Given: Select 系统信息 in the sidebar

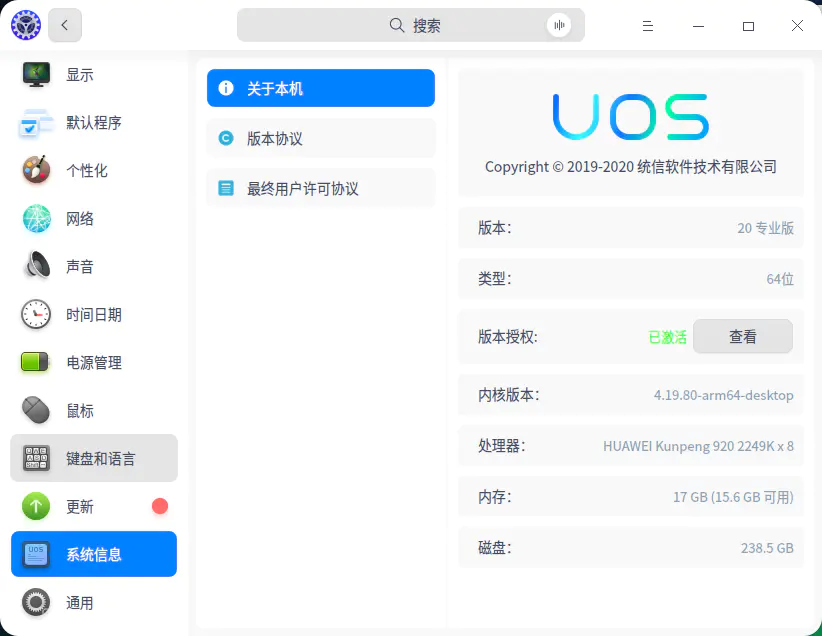Looking at the screenshot, I should click(94, 554).
